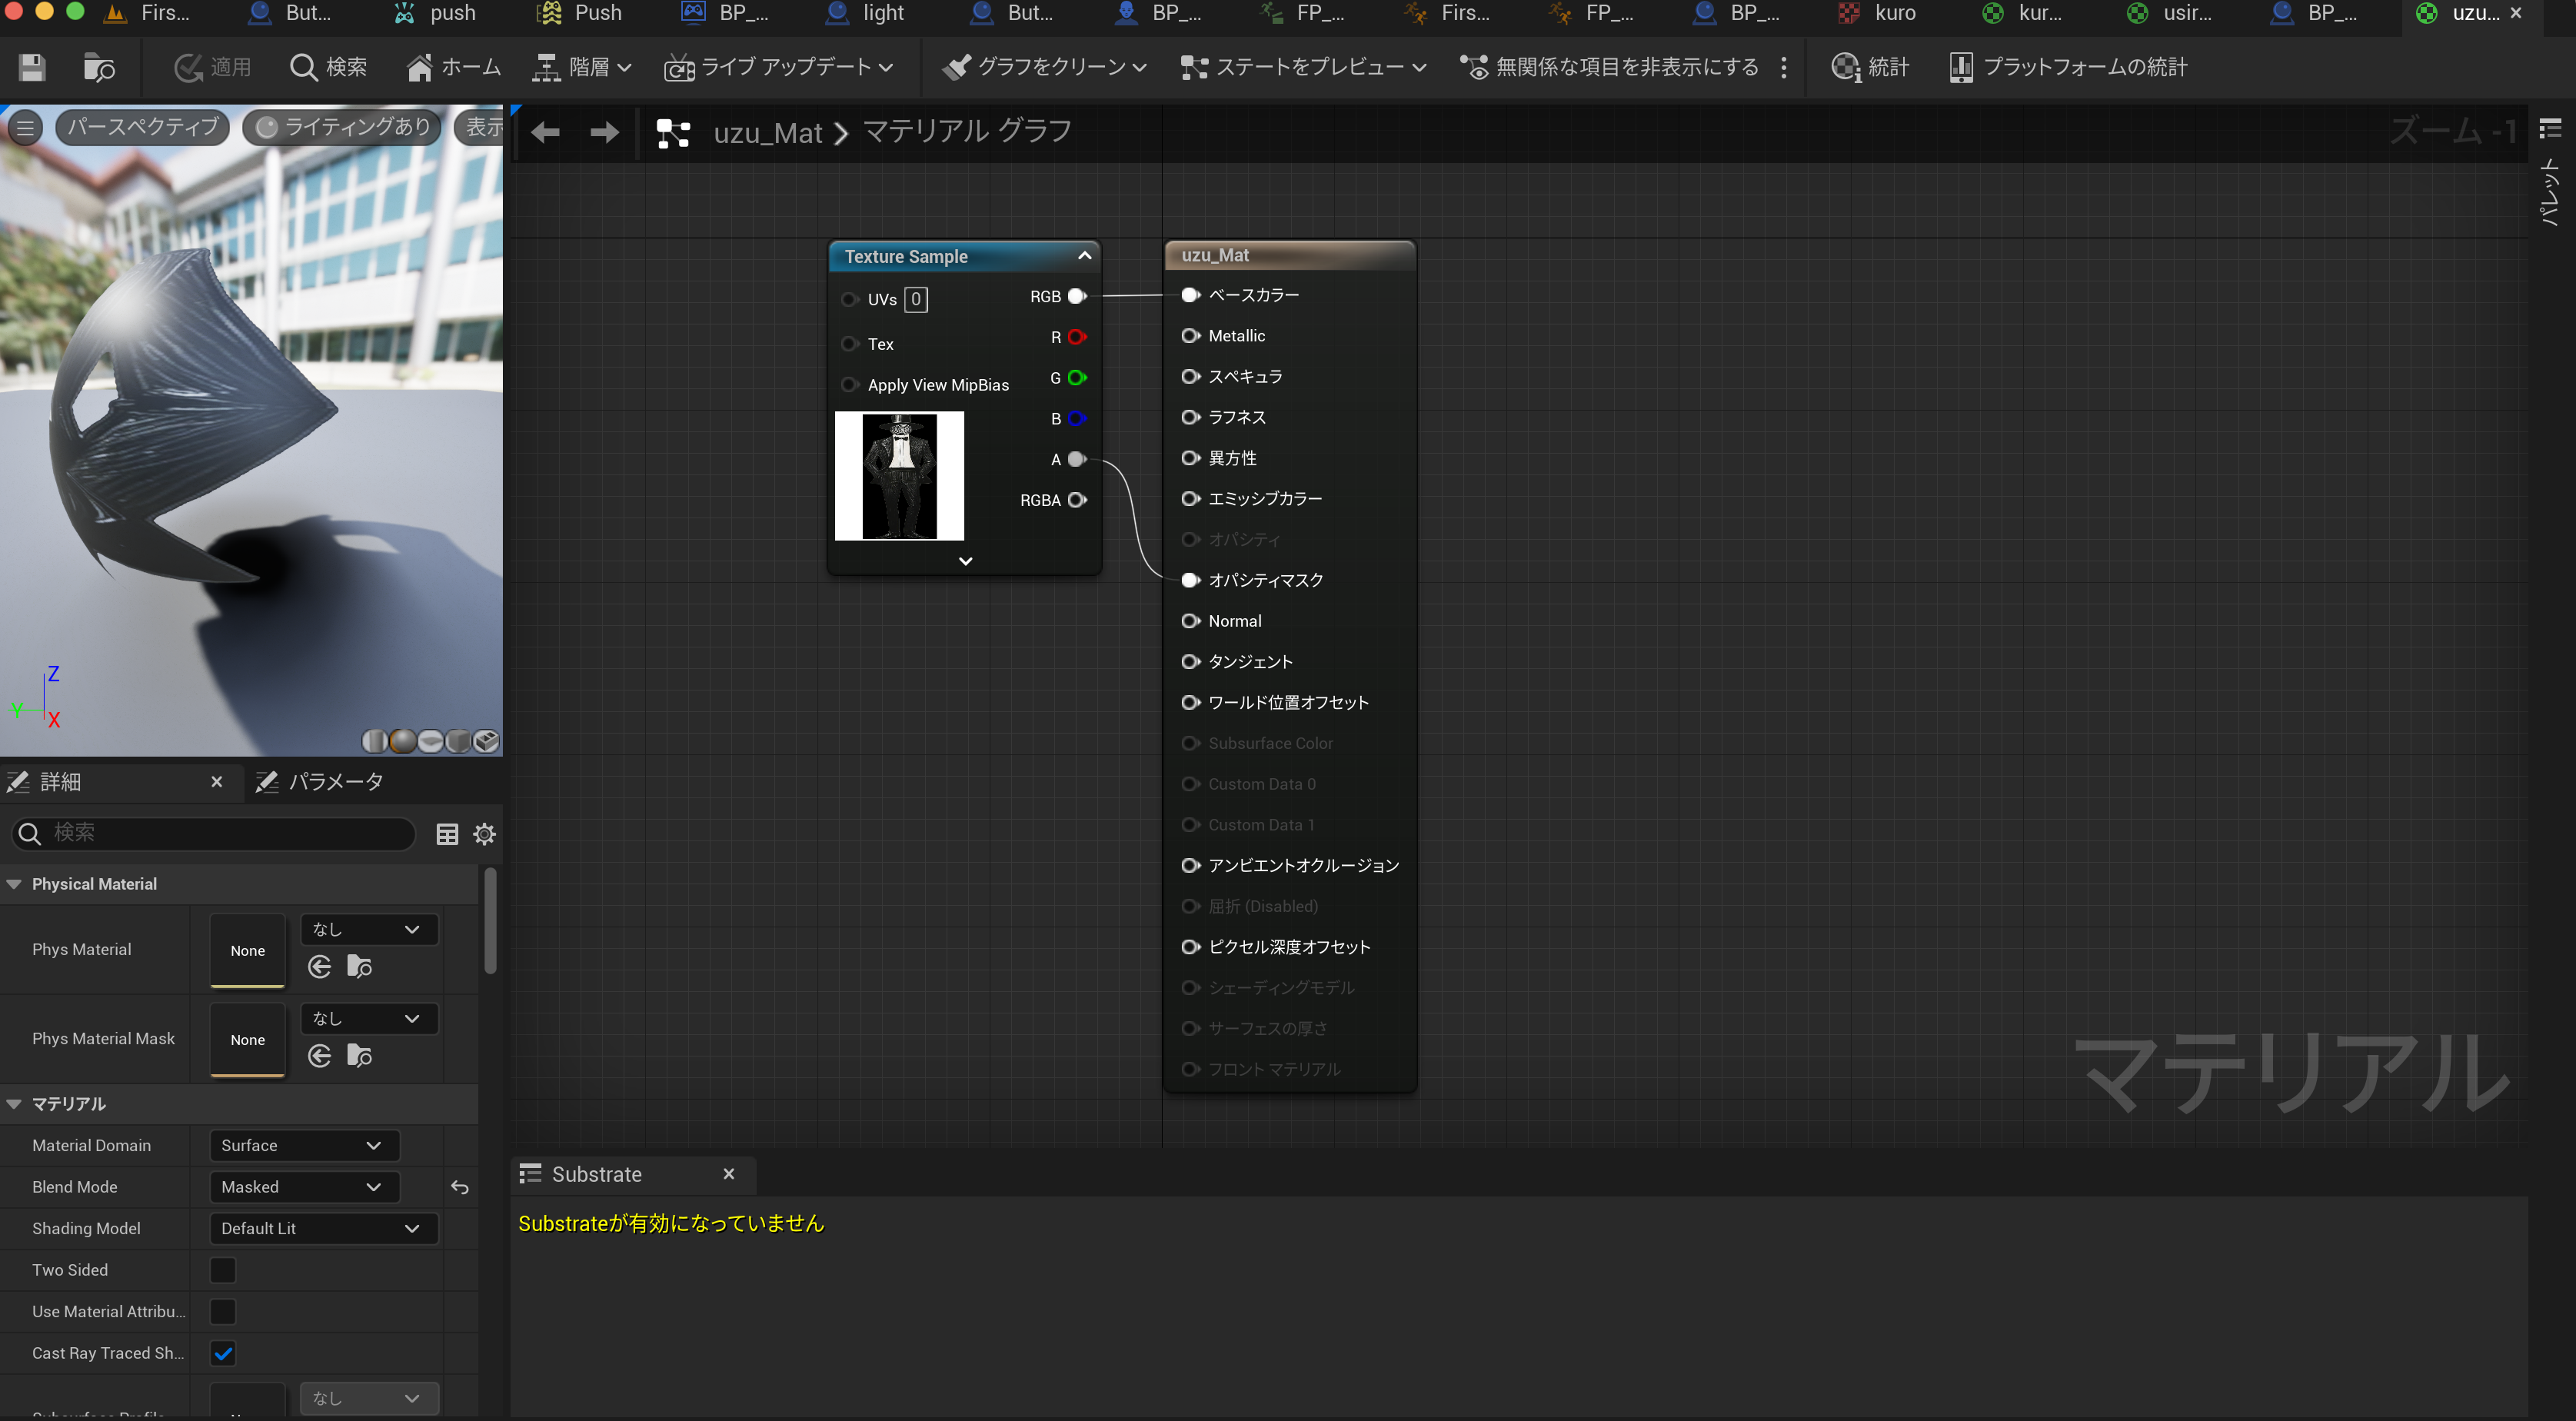Reset Blend Mode to default arrow
The height and width of the screenshot is (1421, 2576).
[x=459, y=1187]
